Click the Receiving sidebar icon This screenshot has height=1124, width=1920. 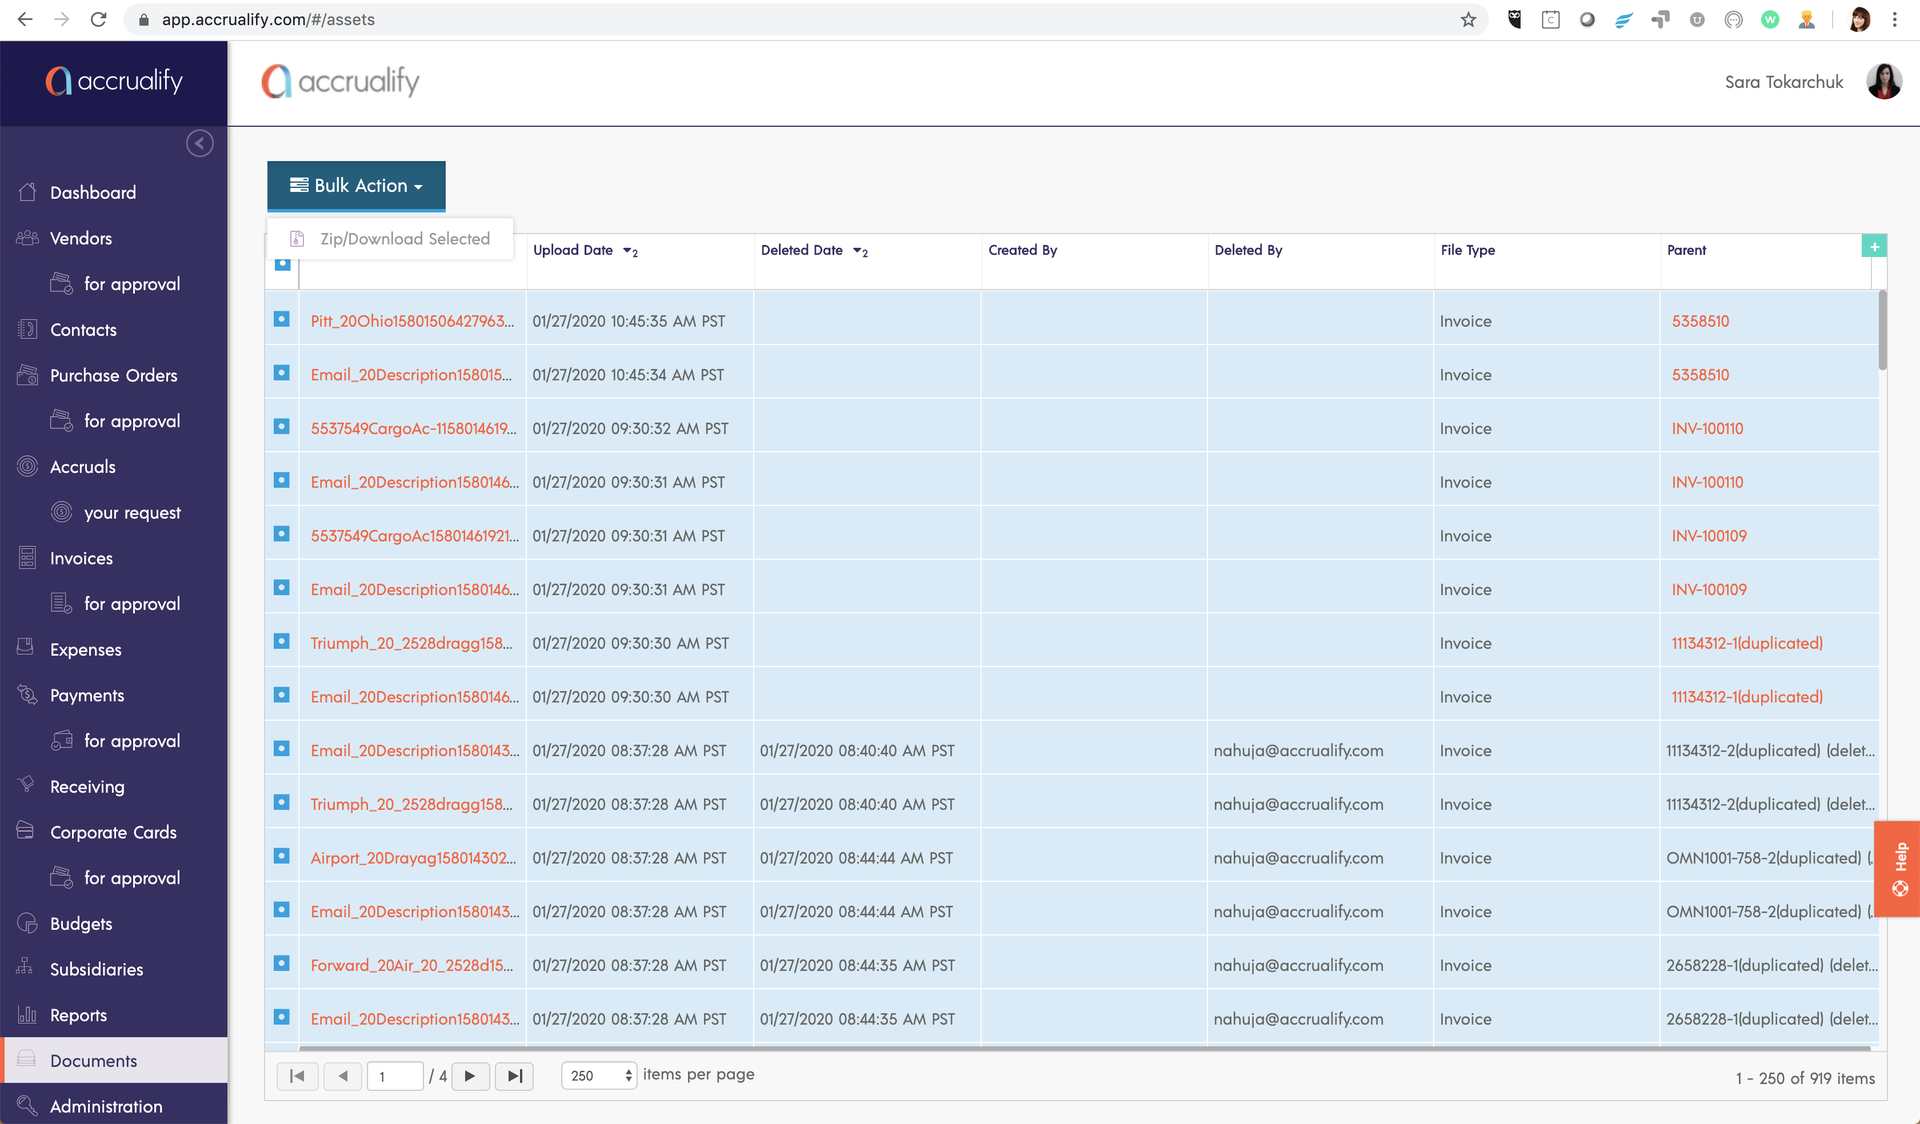(27, 786)
